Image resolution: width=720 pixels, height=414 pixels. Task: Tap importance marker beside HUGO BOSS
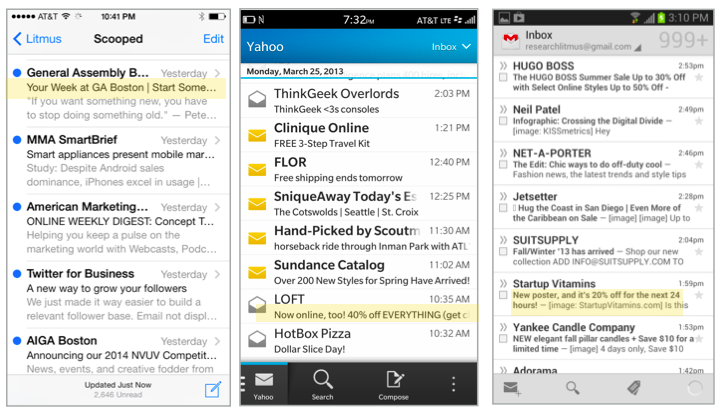pyautogui.click(x=504, y=66)
